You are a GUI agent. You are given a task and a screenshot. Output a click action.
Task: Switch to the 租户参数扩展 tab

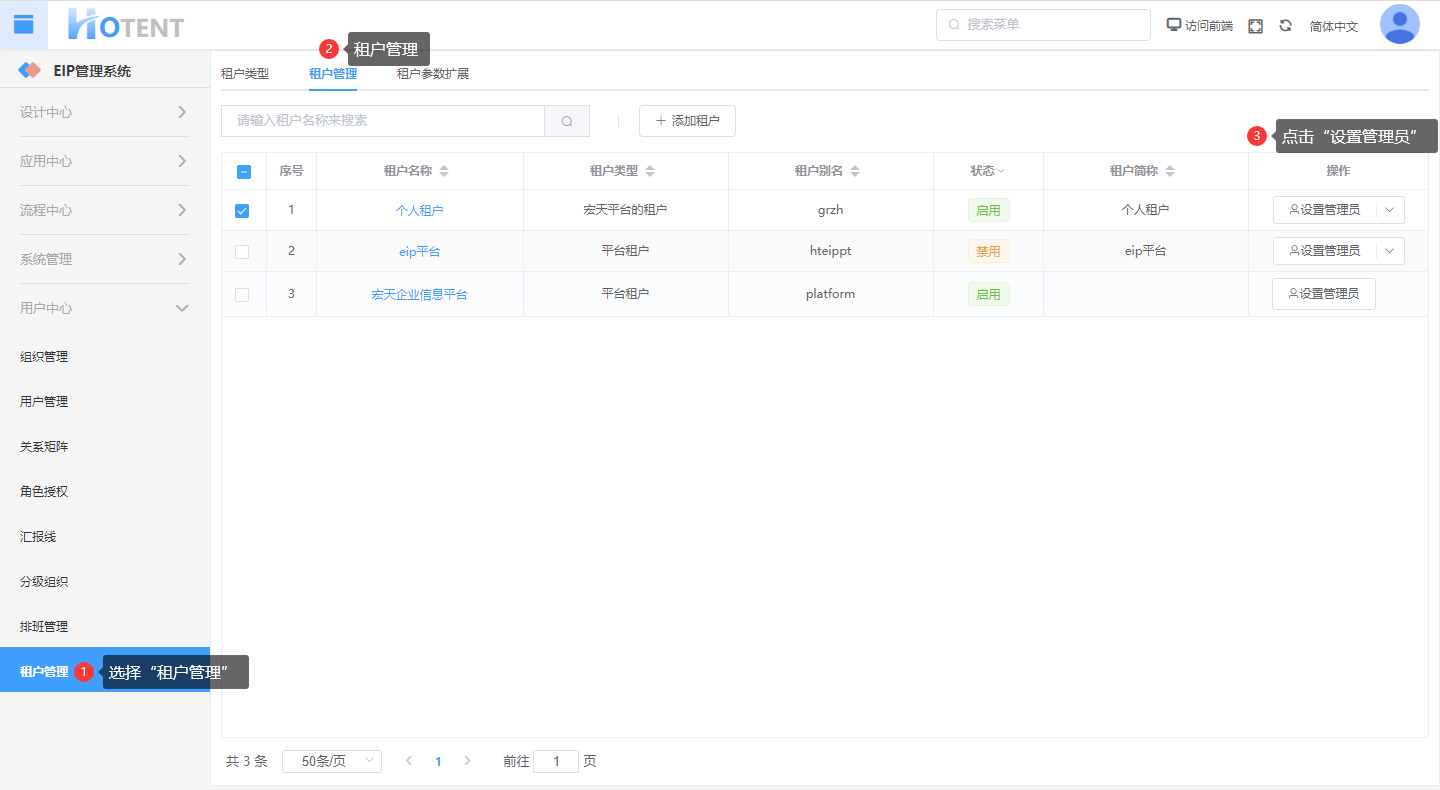click(x=433, y=73)
